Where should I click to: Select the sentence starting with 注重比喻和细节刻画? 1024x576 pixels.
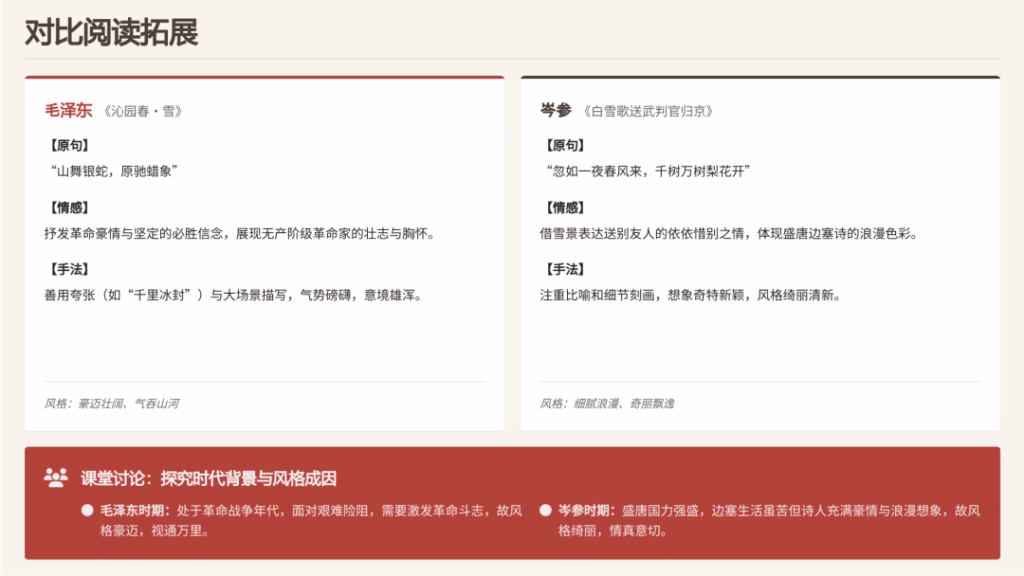tap(690, 295)
